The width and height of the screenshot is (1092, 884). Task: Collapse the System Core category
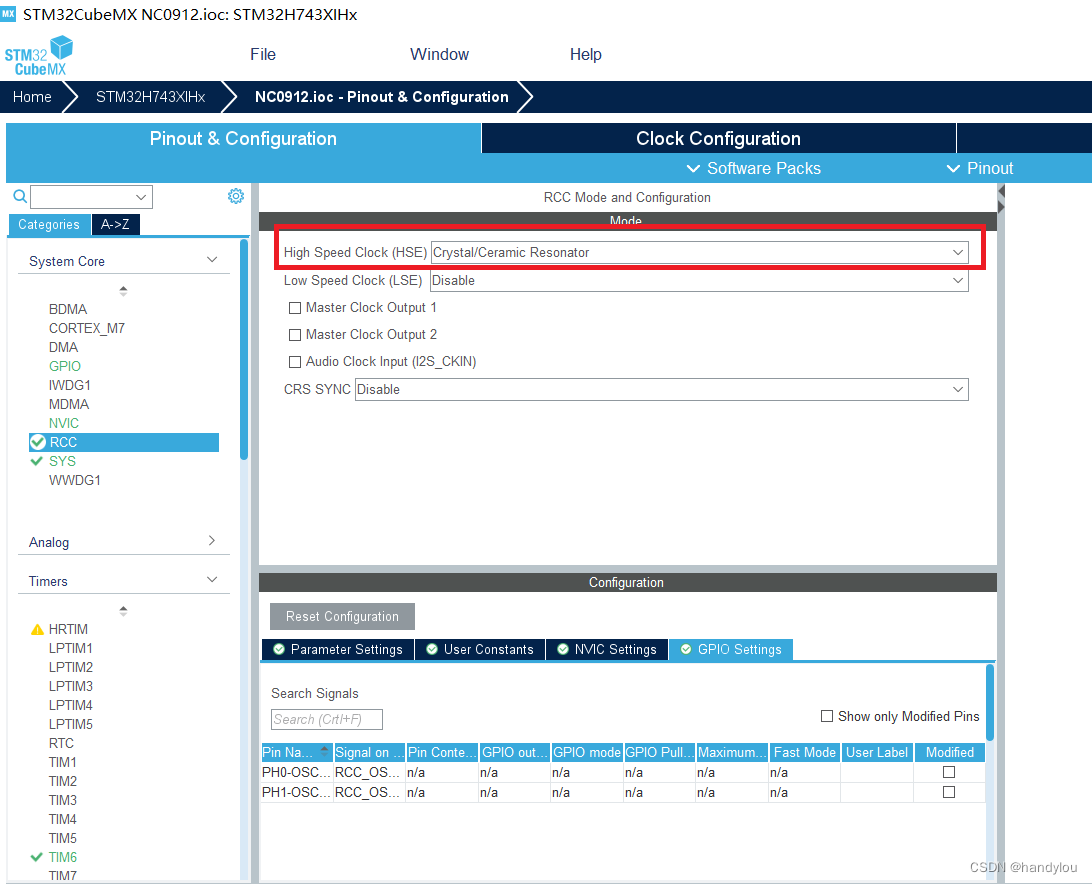point(212,260)
